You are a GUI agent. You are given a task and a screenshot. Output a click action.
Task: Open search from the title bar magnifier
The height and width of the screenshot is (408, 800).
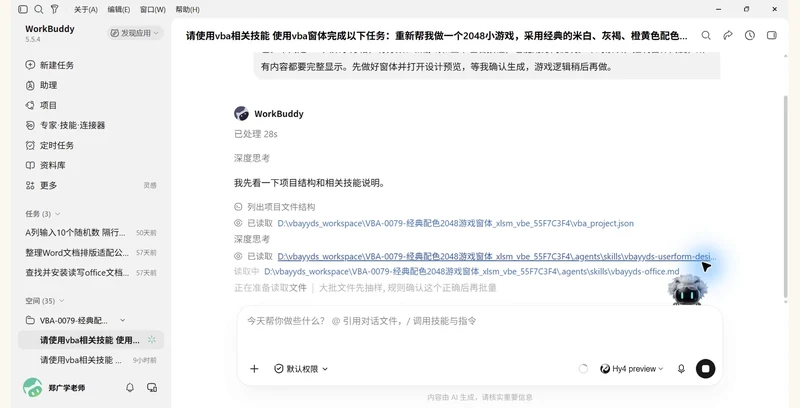pyautogui.click(x=39, y=9)
